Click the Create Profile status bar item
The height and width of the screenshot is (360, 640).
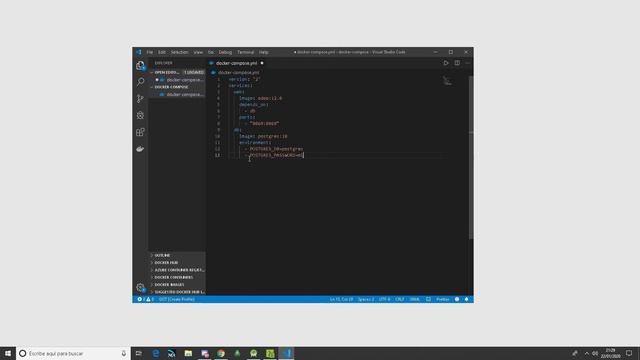pos(177,299)
